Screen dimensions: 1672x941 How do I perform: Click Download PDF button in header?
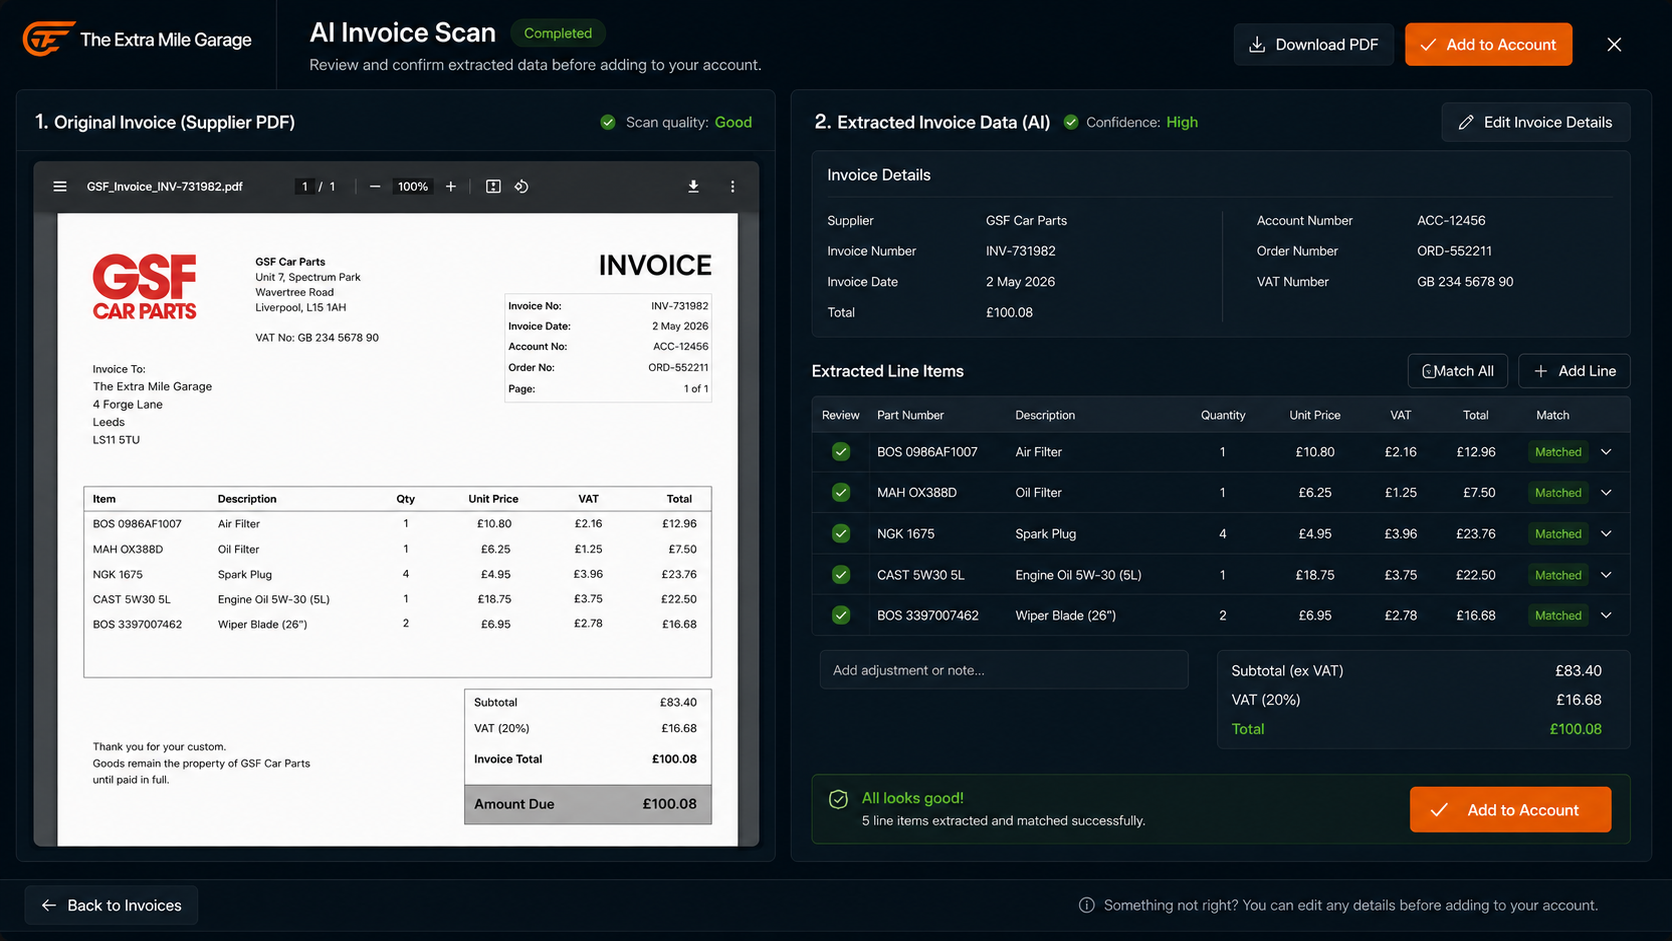pyautogui.click(x=1313, y=44)
